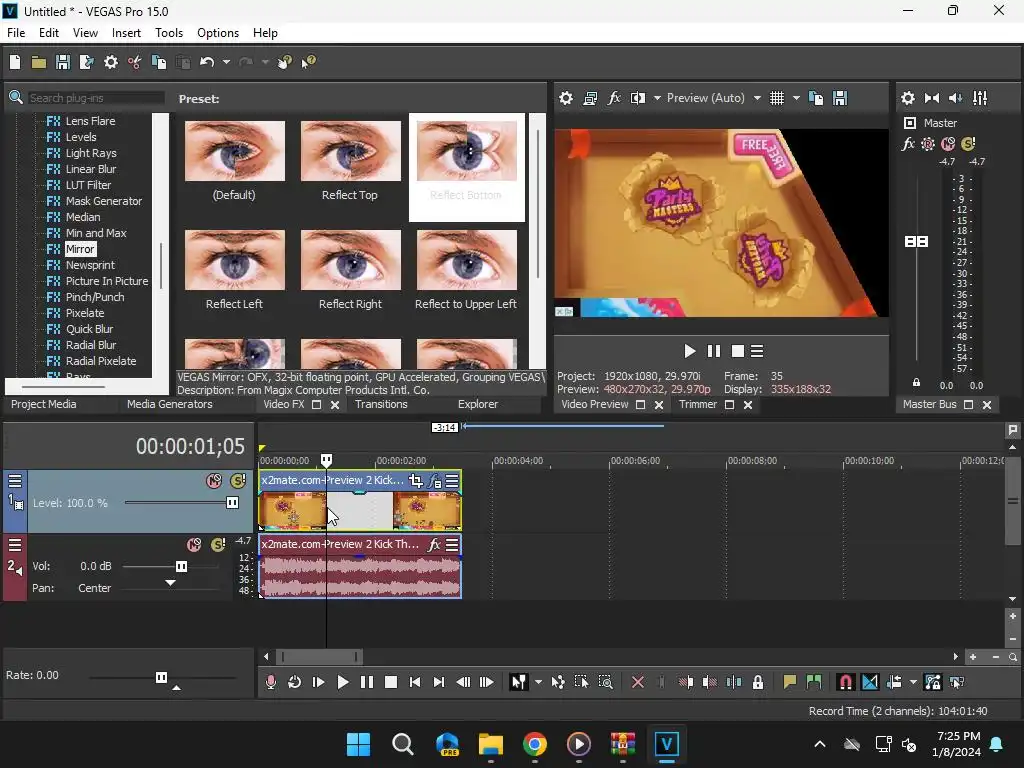Pause the video preview
This screenshot has width=1024, height=768.
(714, 351)
